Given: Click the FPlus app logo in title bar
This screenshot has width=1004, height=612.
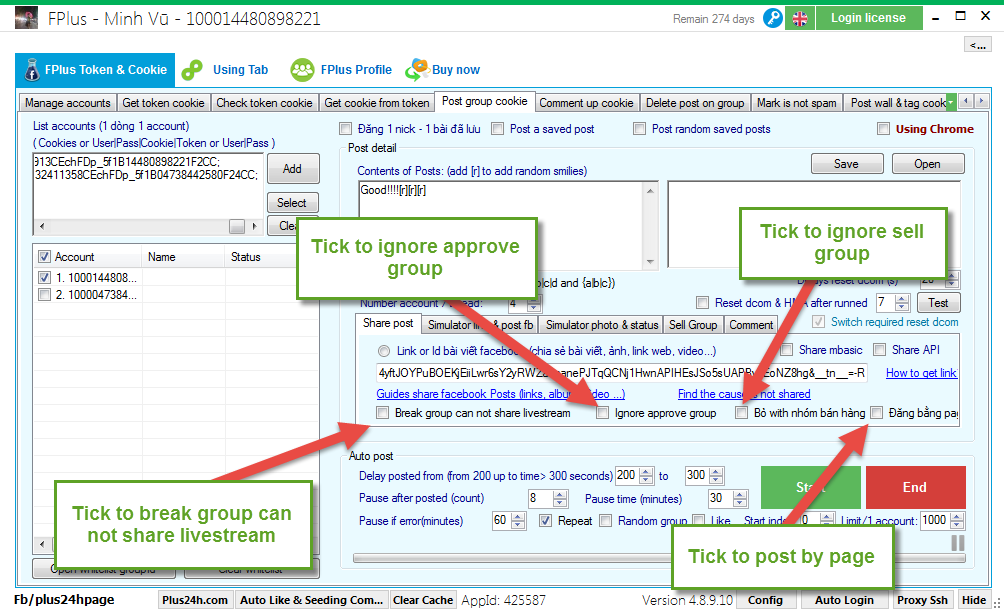Looking at the screenshot, I should click(x=26, y=18).
